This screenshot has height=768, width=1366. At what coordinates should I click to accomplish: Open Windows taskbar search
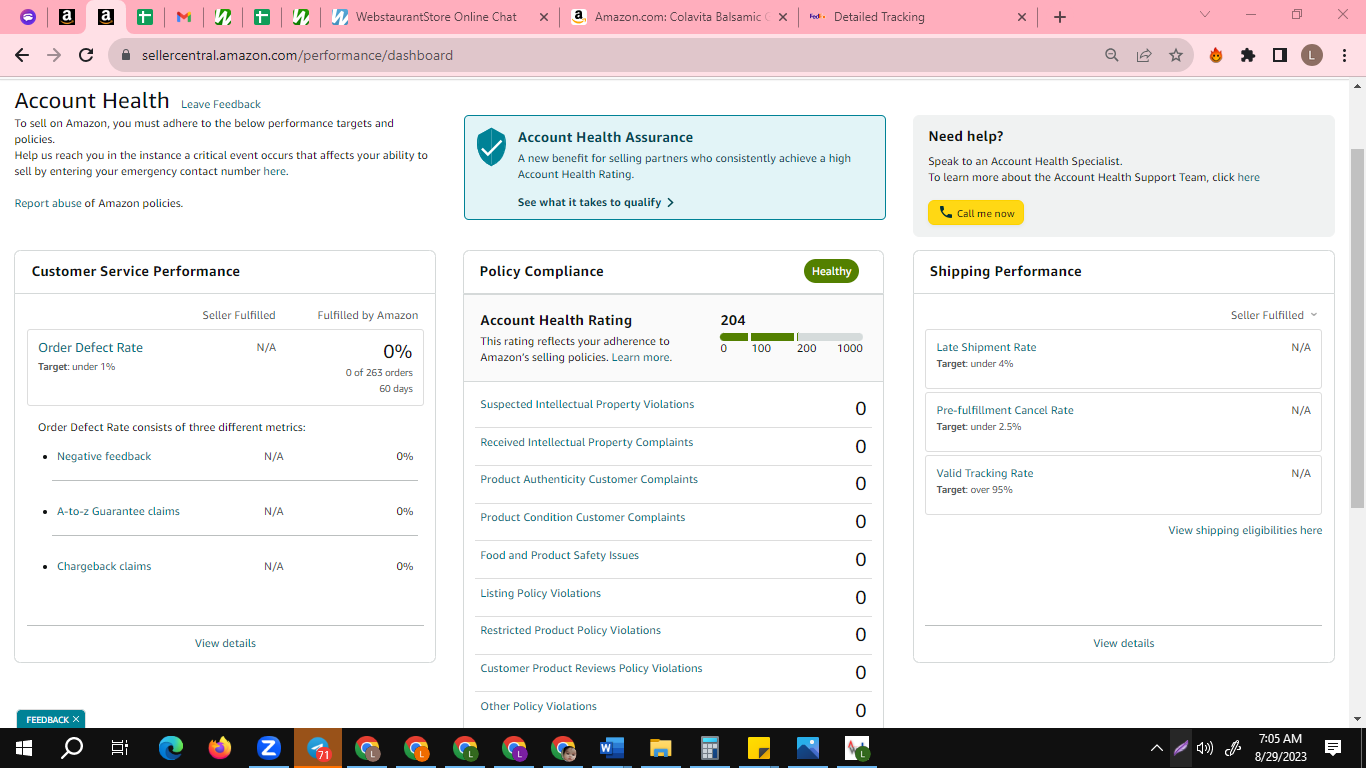coord(72,748)
